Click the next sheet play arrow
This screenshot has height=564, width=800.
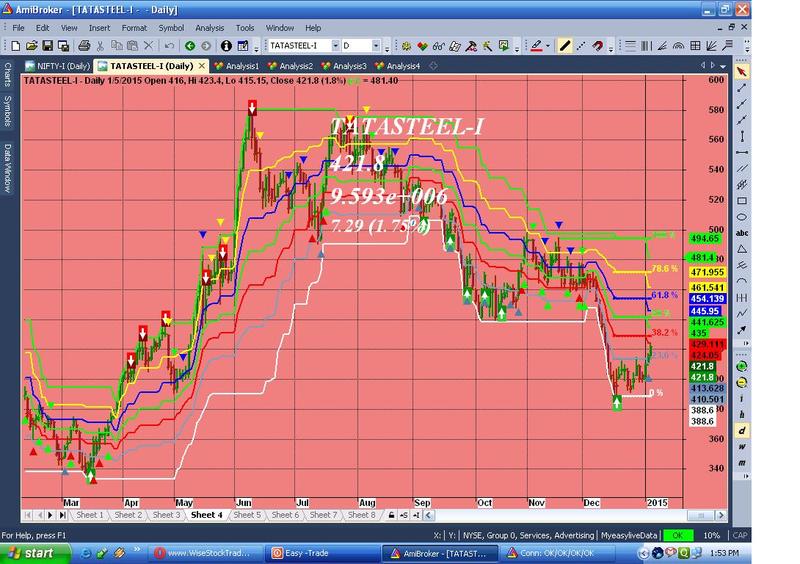click(x=51, y=515)
